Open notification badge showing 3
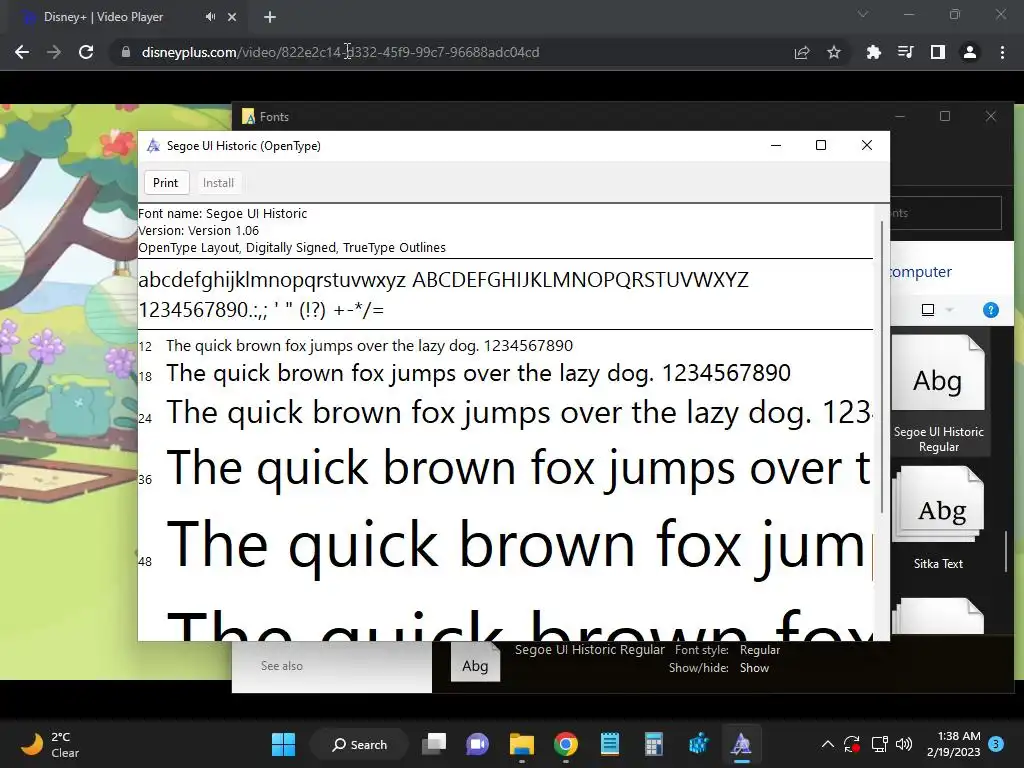 coord(996,744)
